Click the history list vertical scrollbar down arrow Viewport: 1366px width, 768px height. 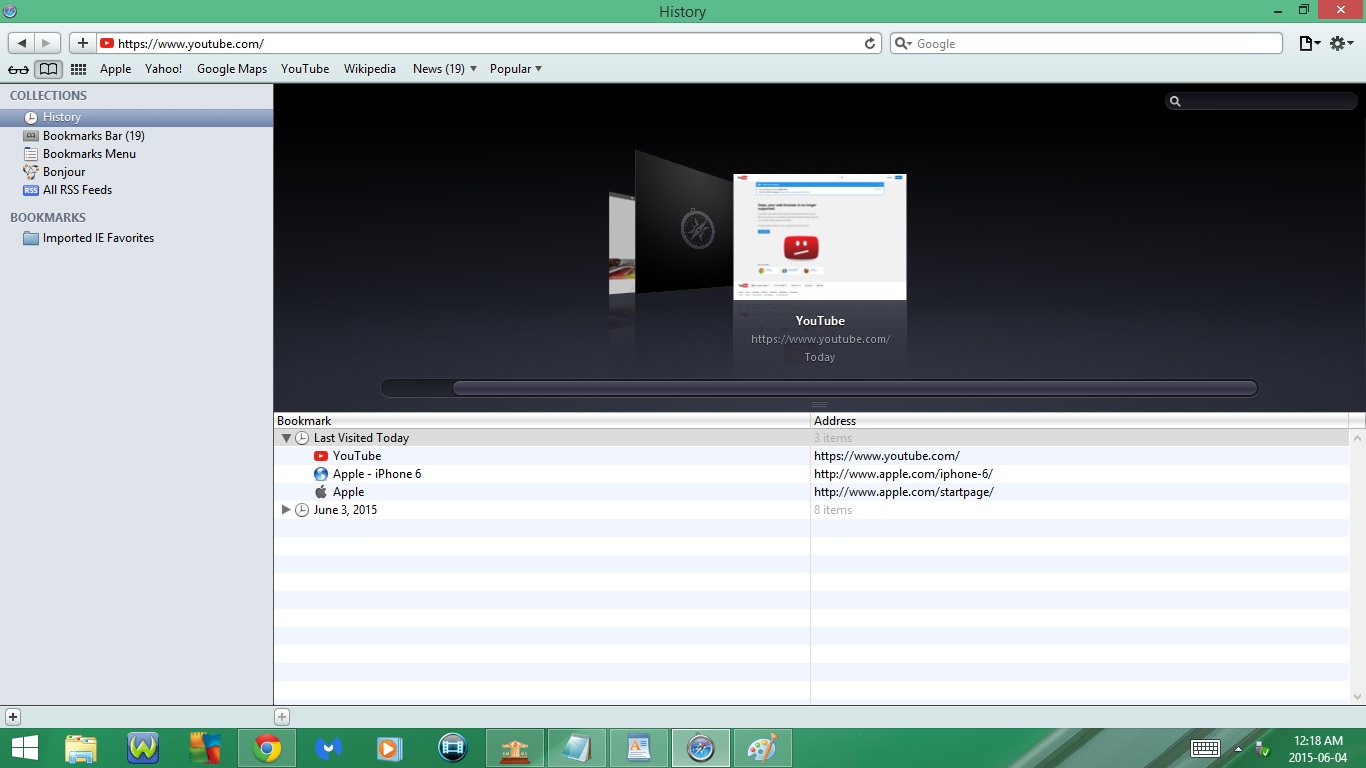click(x=1357, y=696)
